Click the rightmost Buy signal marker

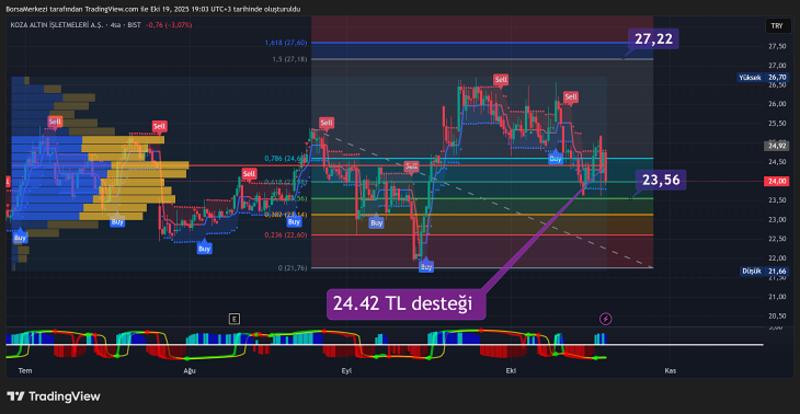pyautogui.click(x=555, y=158)
